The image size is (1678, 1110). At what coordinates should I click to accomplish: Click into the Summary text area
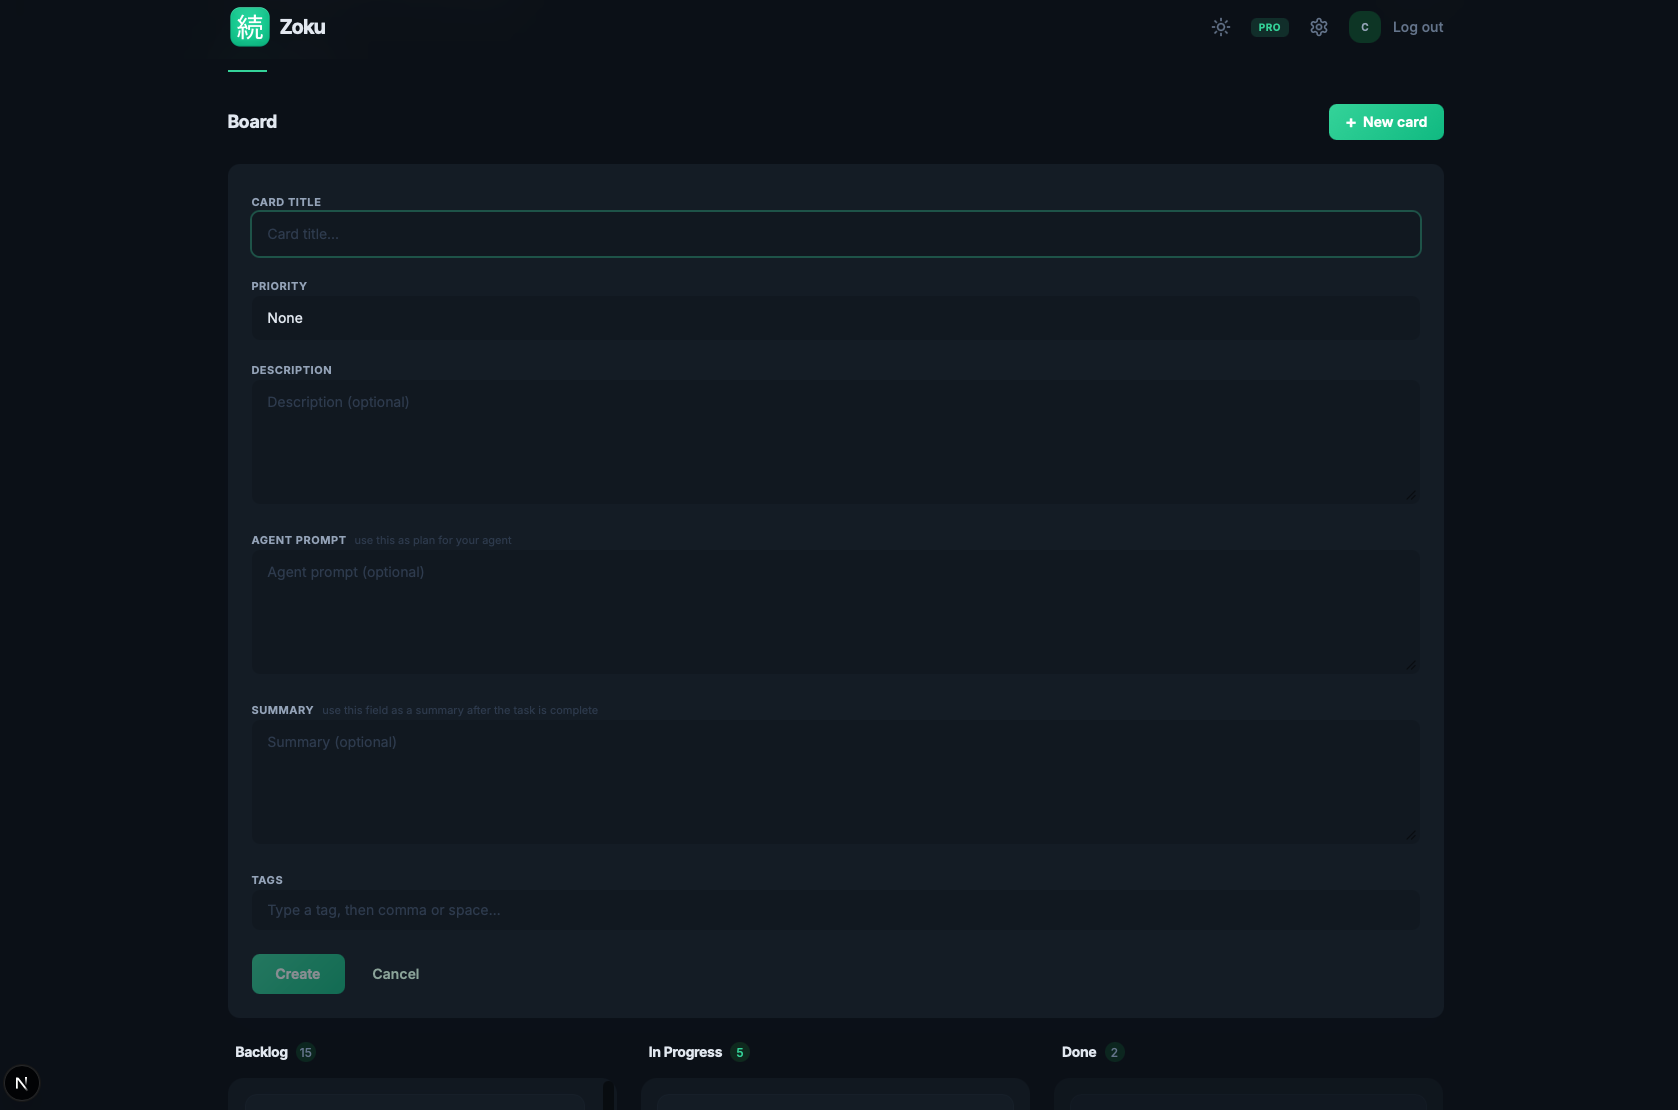pos(835,782)
